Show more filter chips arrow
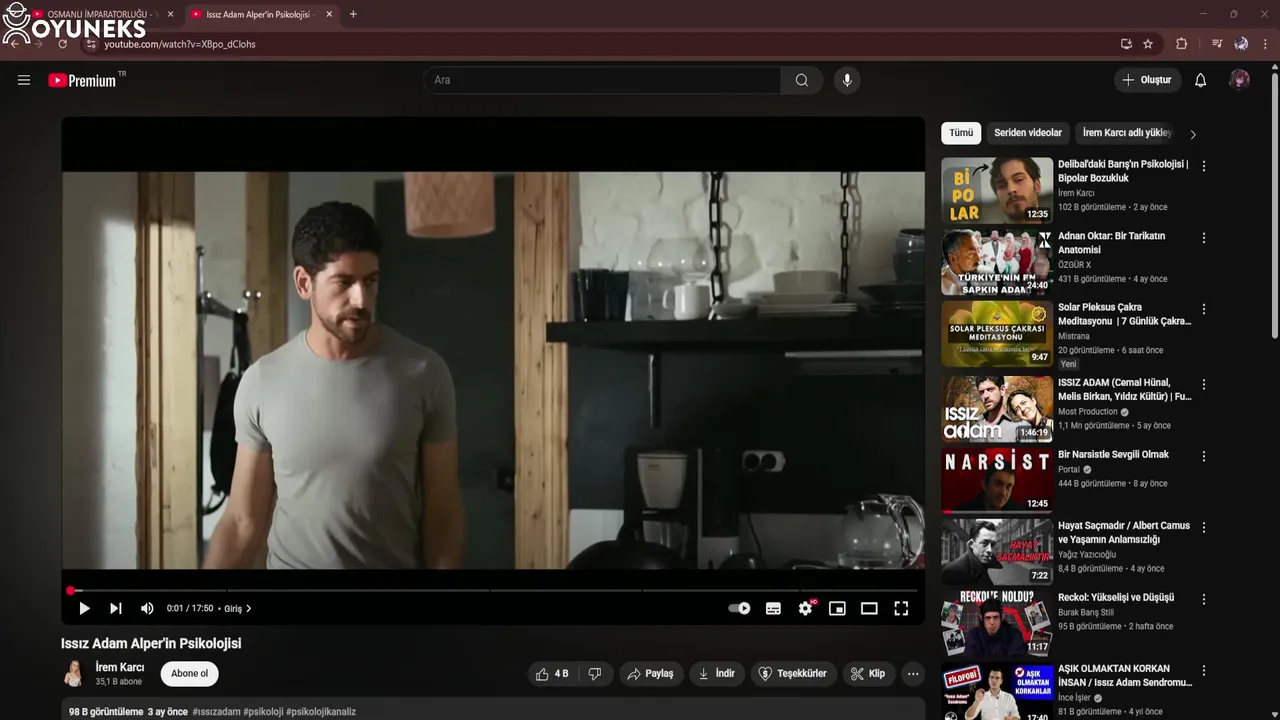This screenshot has width=1280, height=720. tap(1192, 134)
